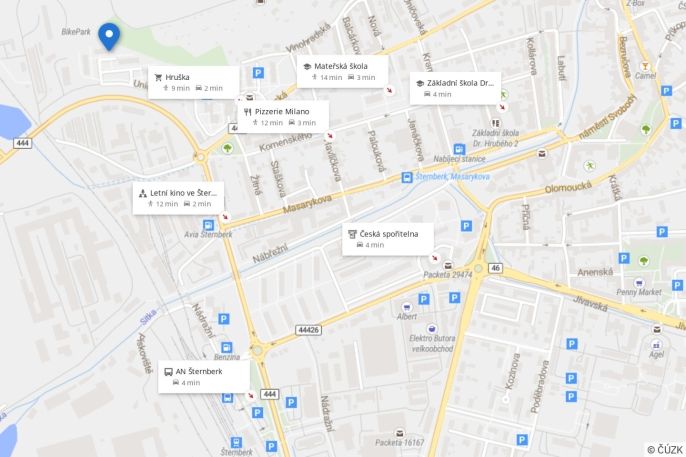
Task: Click the Avia Šternberk bus stop icon
Action: [208, 225]
